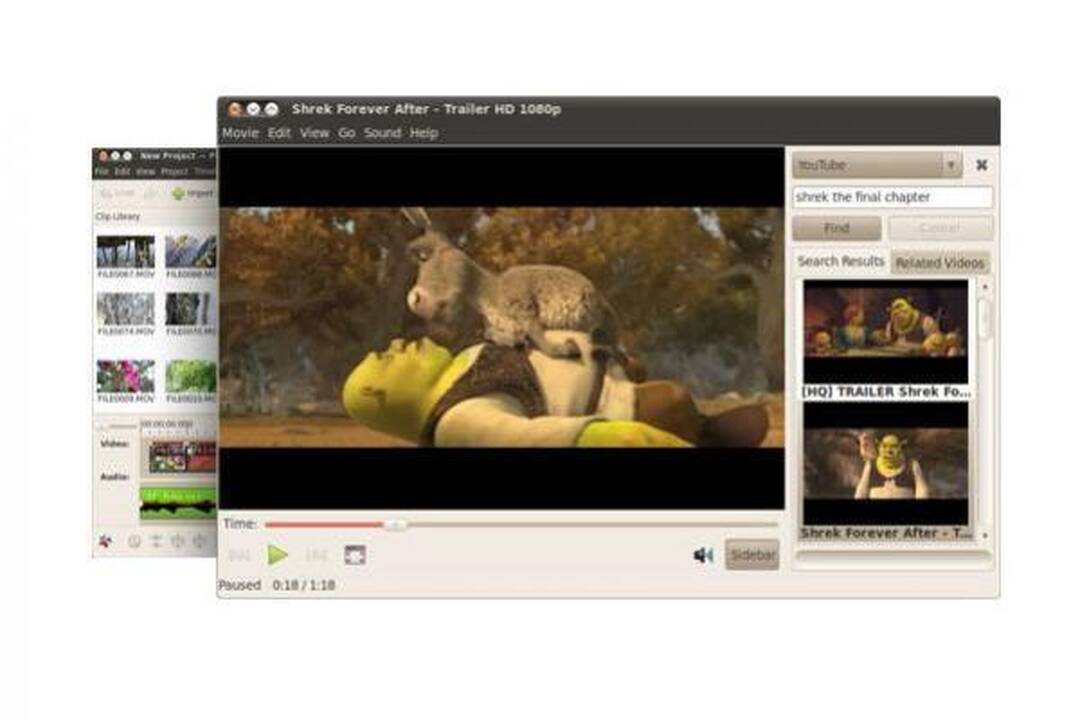
Task: Click the volume speaker icon
Action: [x=703, y=555]
